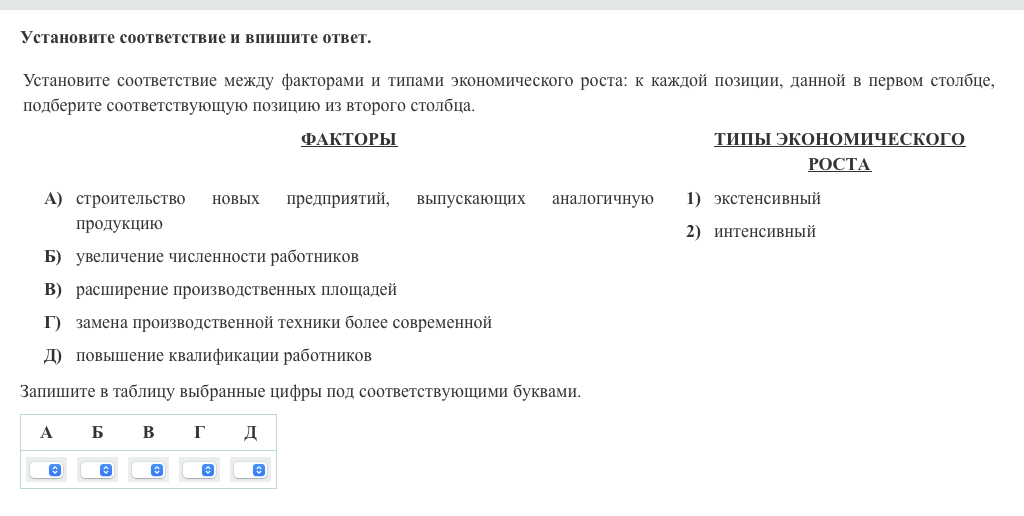The height and width of the screenshot is (516, 1024).
Task: Click the table header letter Д
Action: click(250, 432)
